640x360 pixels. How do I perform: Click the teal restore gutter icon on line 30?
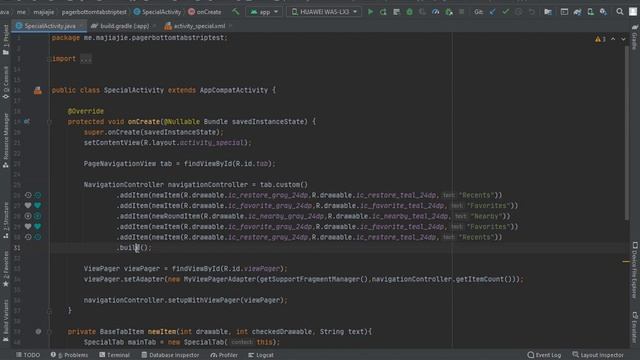(x=38, y=237)
